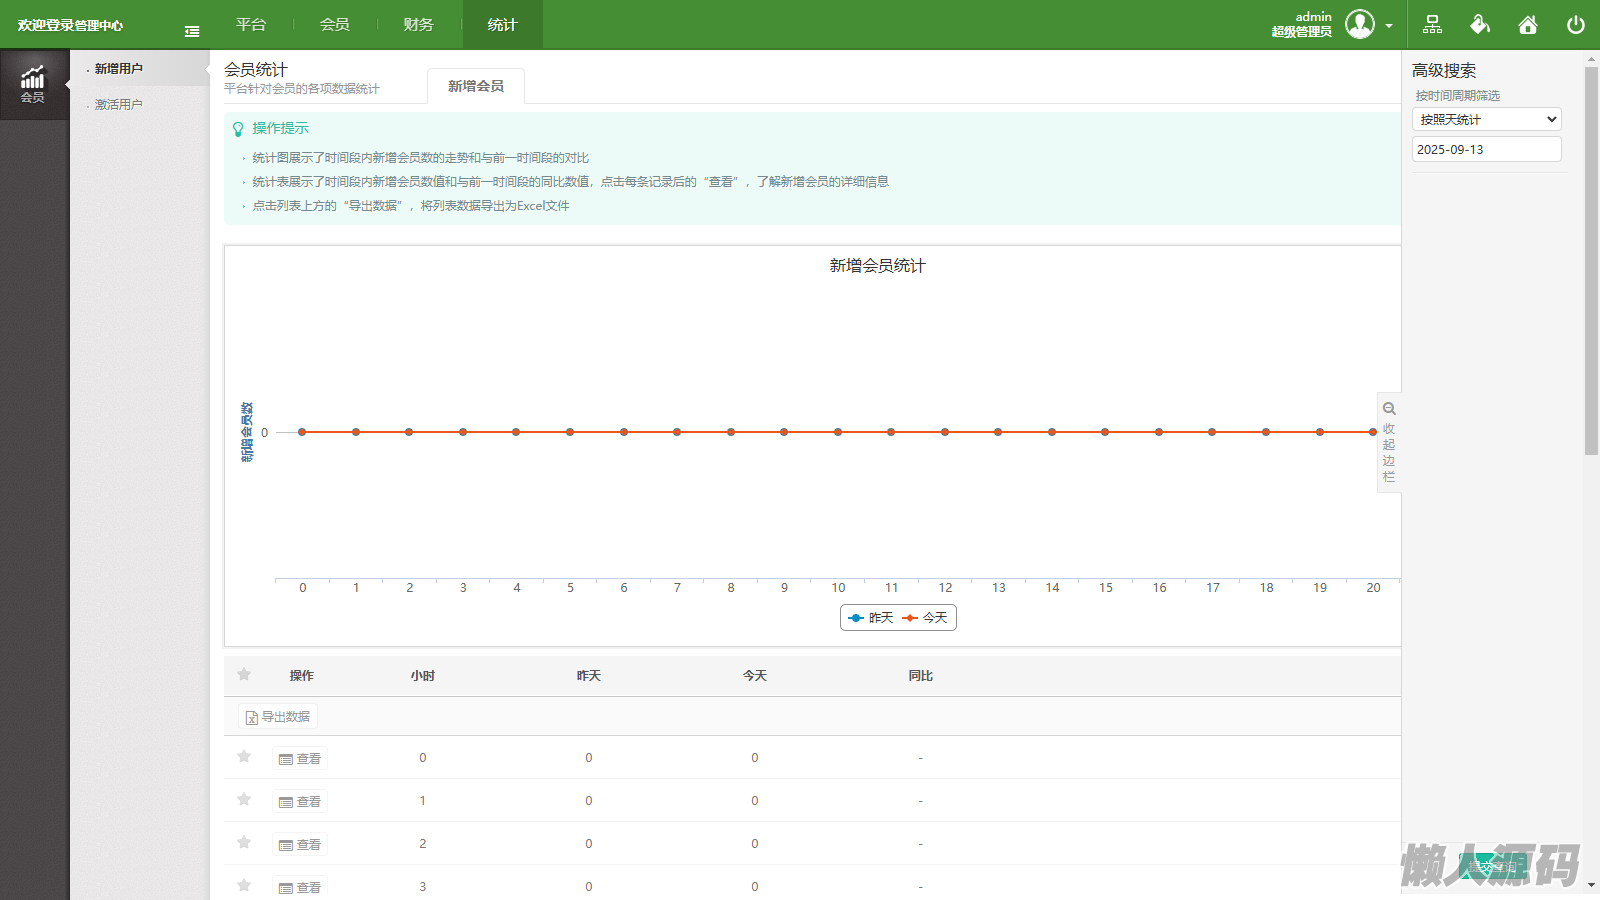Toggle the sidebar menu collapse icon
Screen dimensions: 1600x900
coord(192,32)
